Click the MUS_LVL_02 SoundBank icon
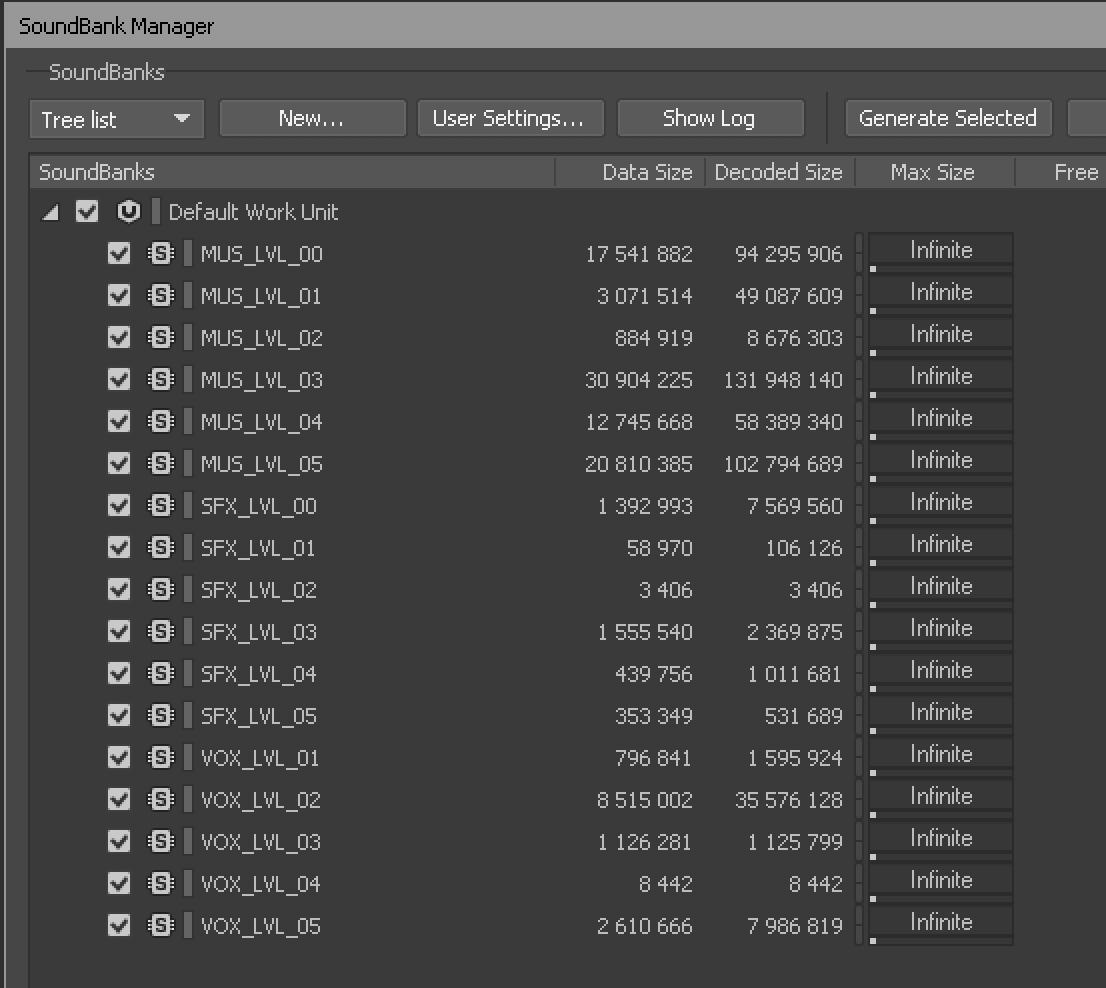 click(161, 337)
